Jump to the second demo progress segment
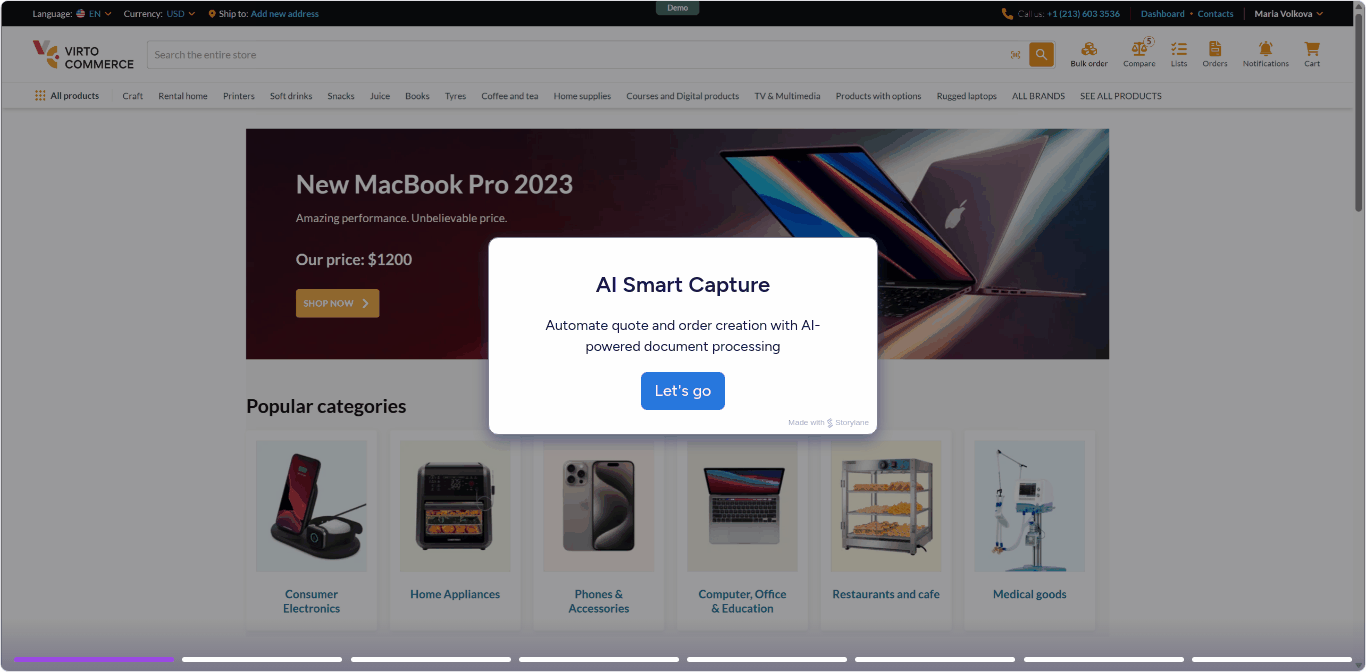Image resolution: width=1366 pixels, height=672 pixels. pos(262,659)
